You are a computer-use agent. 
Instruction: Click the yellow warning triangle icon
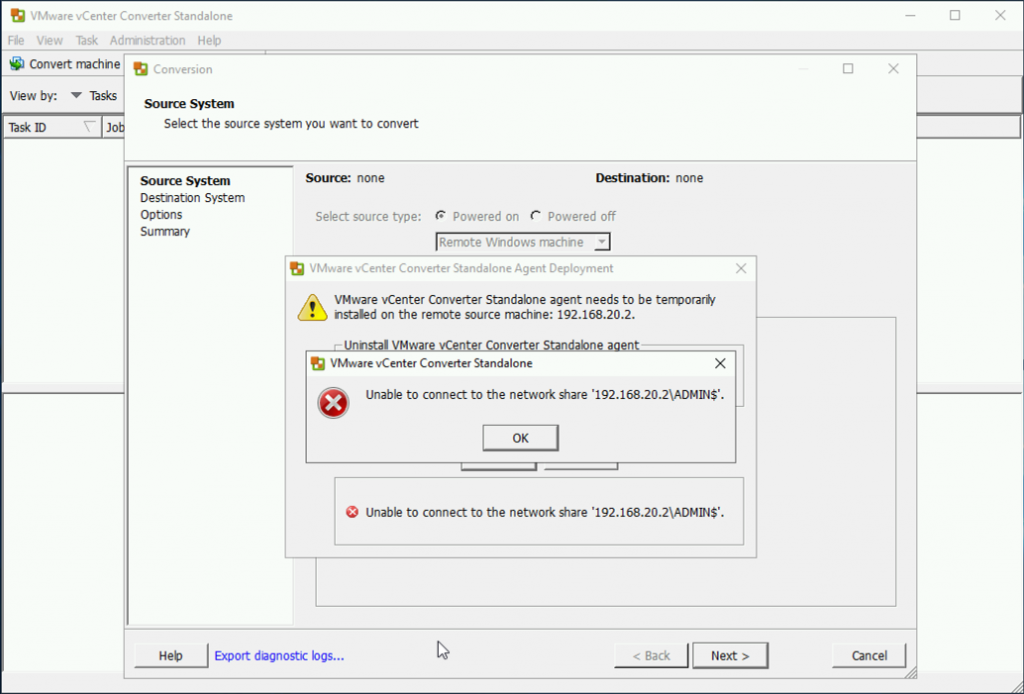point(312,307)
